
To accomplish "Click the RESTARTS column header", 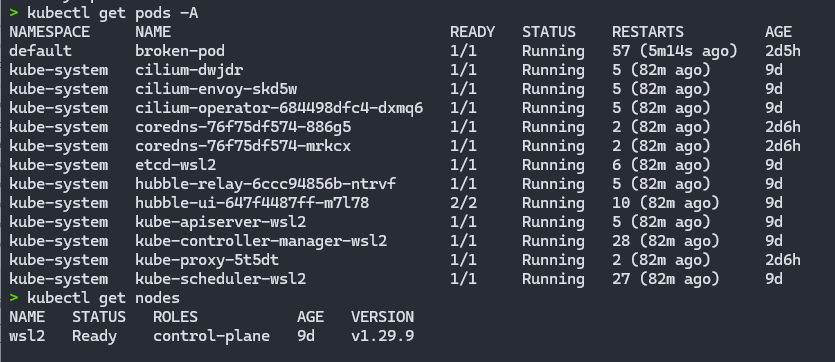I will [648, 32].
